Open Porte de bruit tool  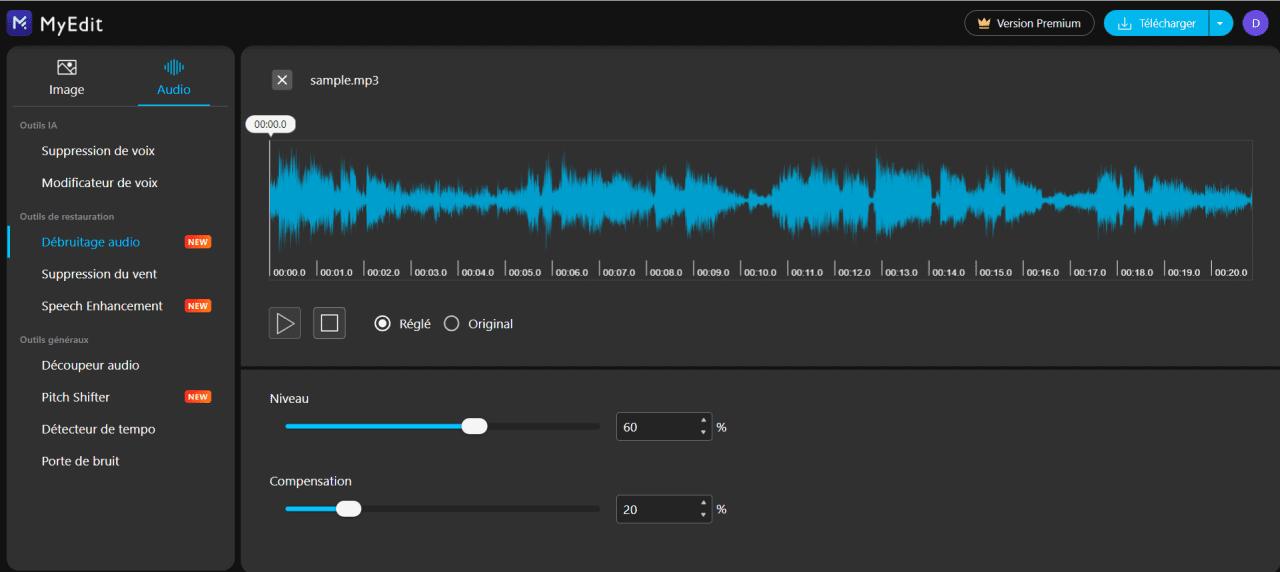coord(80,461)
